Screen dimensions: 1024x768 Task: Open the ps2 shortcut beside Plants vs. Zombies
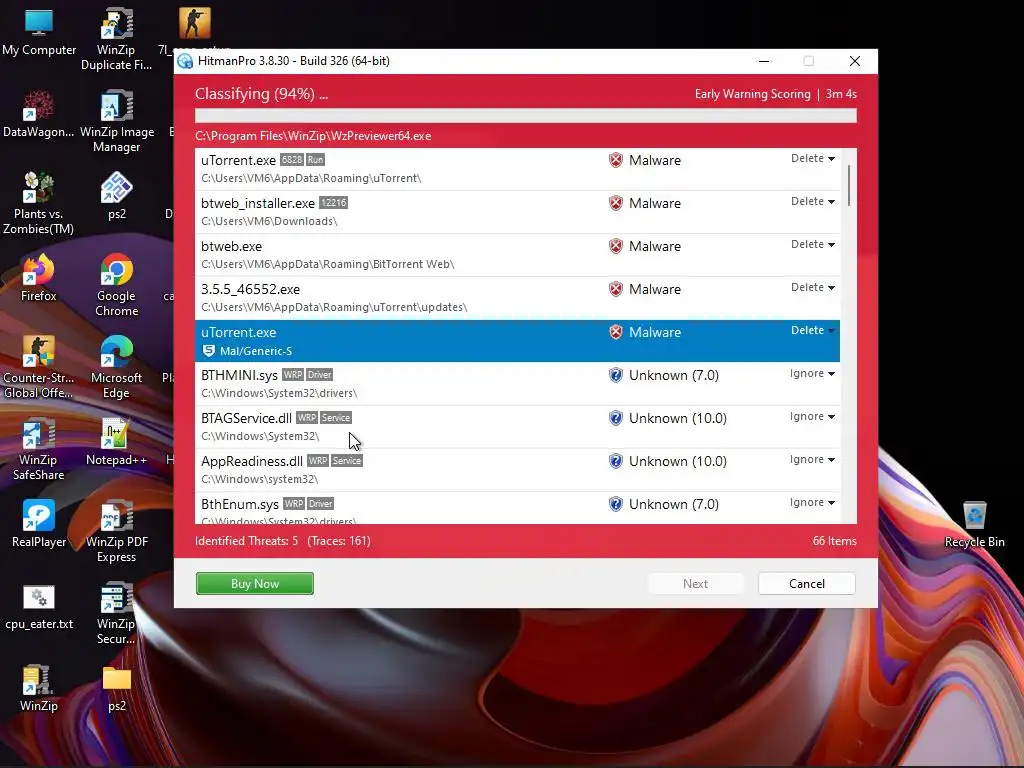click(x=116, y=195)
